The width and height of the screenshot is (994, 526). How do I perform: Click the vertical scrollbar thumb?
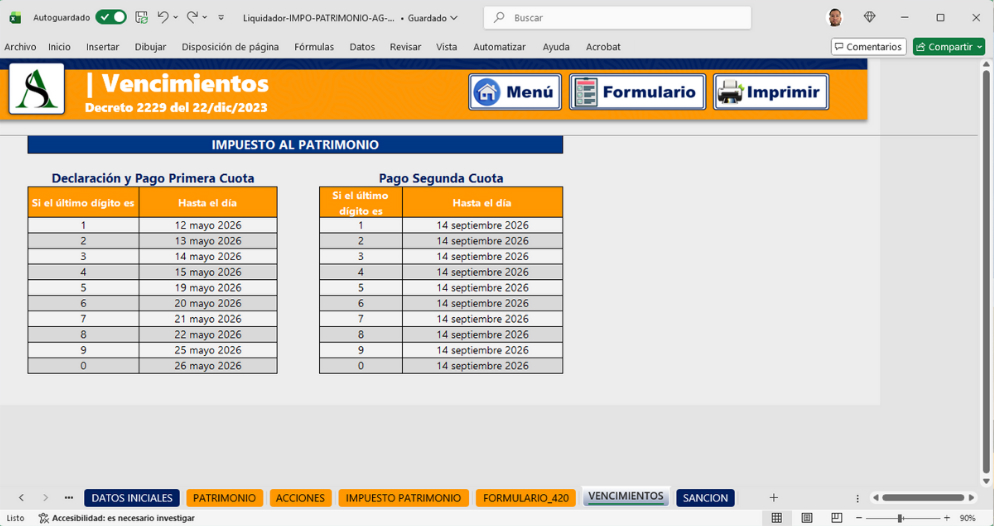(x=986, y=271)
